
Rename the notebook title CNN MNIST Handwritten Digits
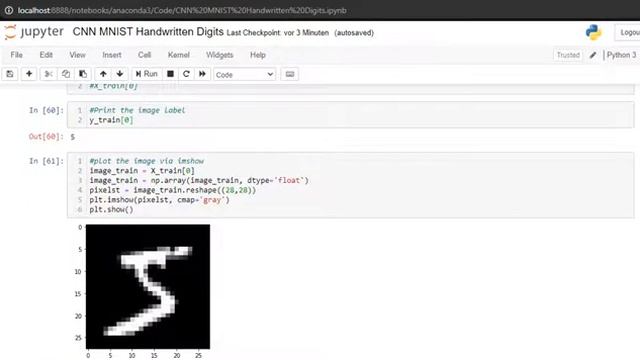[148, 32]
